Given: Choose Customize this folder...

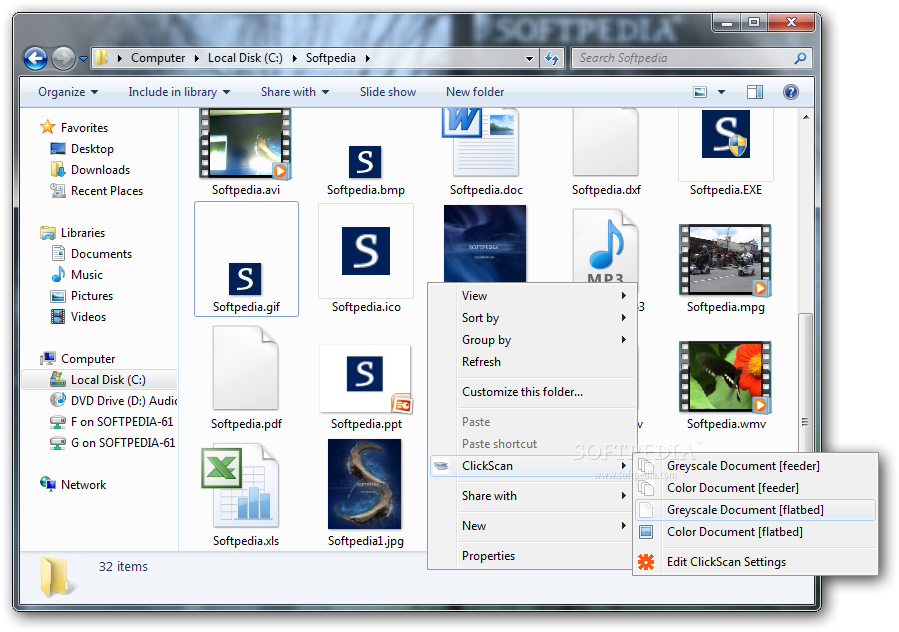Looking at the screenshot, I should coord(533,392).
